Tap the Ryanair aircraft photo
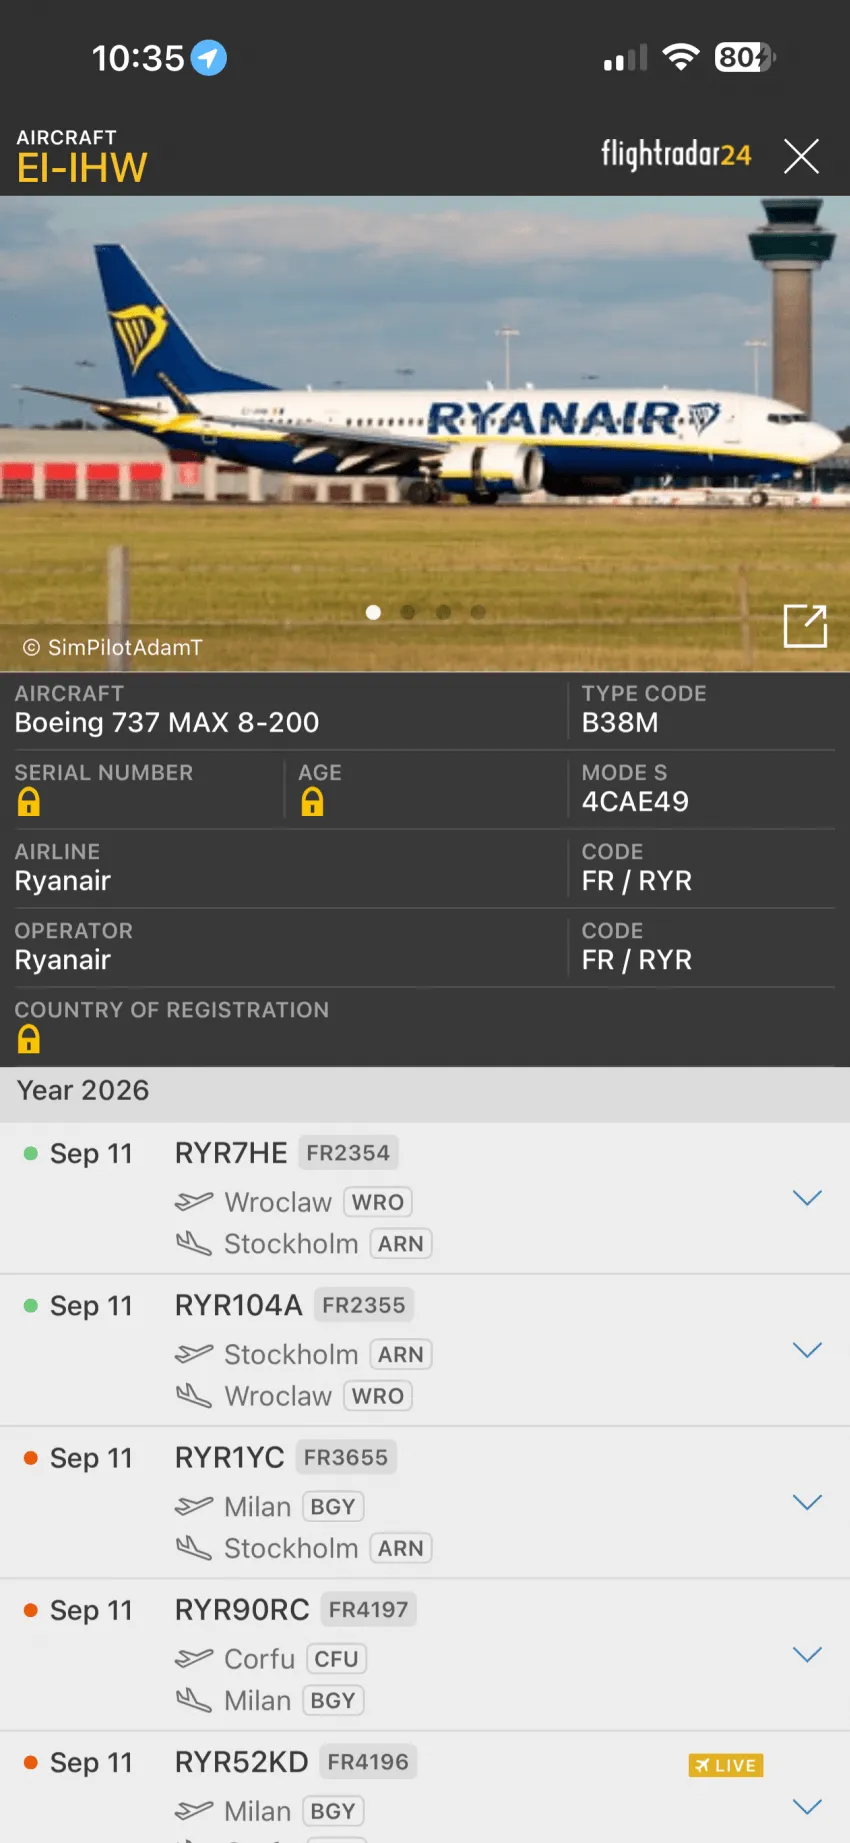This screenshot has height=1843, width=850. [x=425, y=433]
